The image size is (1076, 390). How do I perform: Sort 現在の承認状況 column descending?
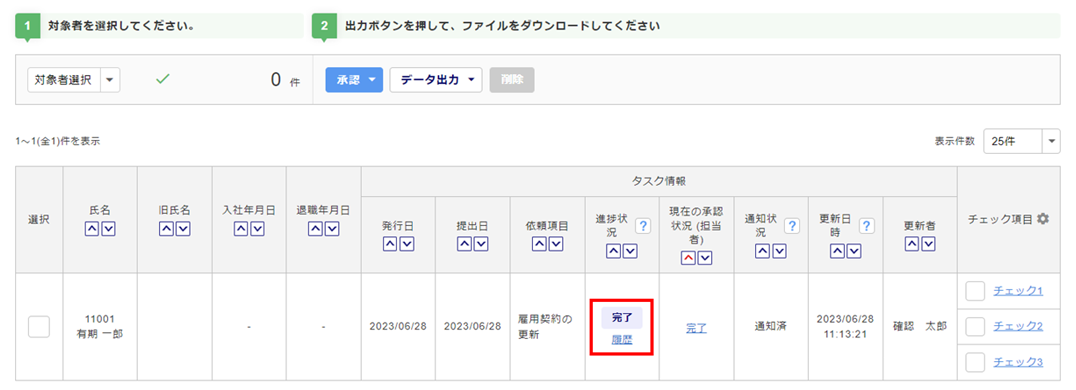(x=704, y=257)
